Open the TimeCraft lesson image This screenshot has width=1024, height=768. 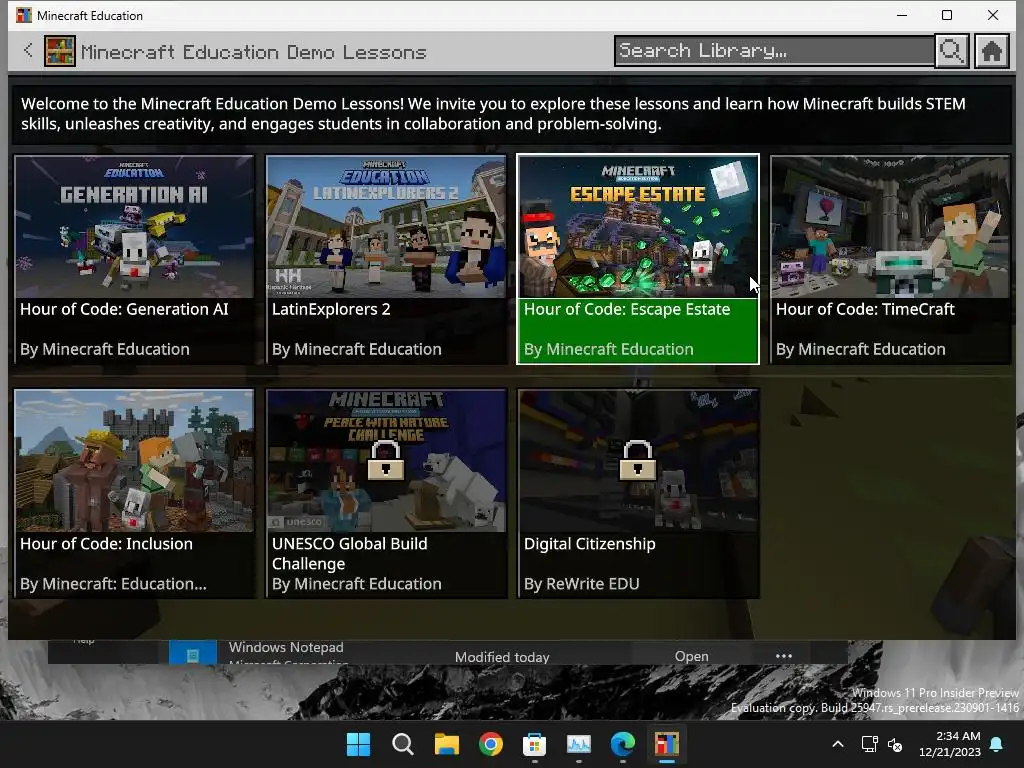(889, 227)
